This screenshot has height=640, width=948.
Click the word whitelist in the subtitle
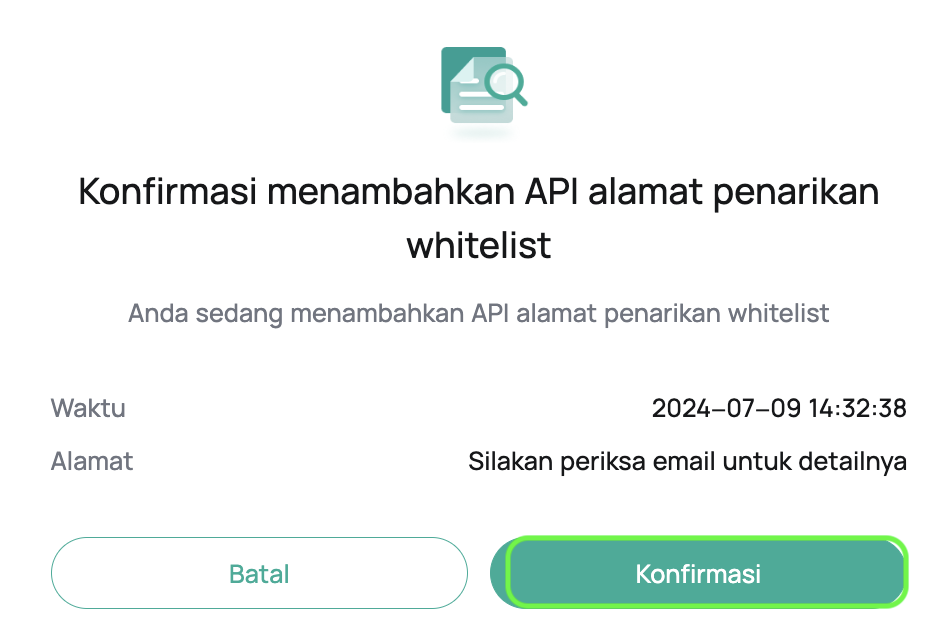[x=779, y=313]
